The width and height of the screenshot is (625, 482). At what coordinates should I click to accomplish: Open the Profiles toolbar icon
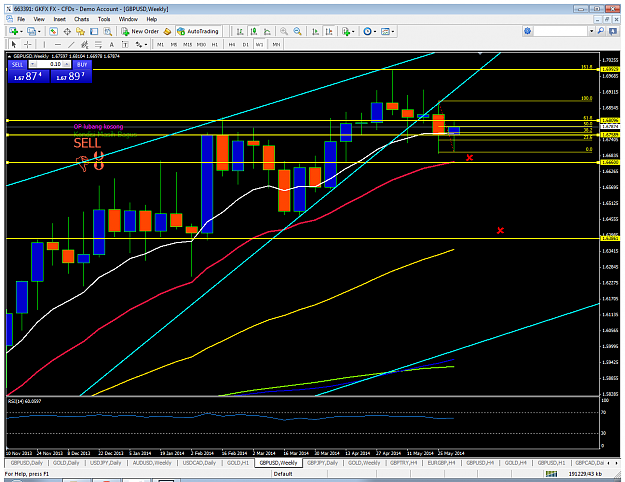(31, 31)
